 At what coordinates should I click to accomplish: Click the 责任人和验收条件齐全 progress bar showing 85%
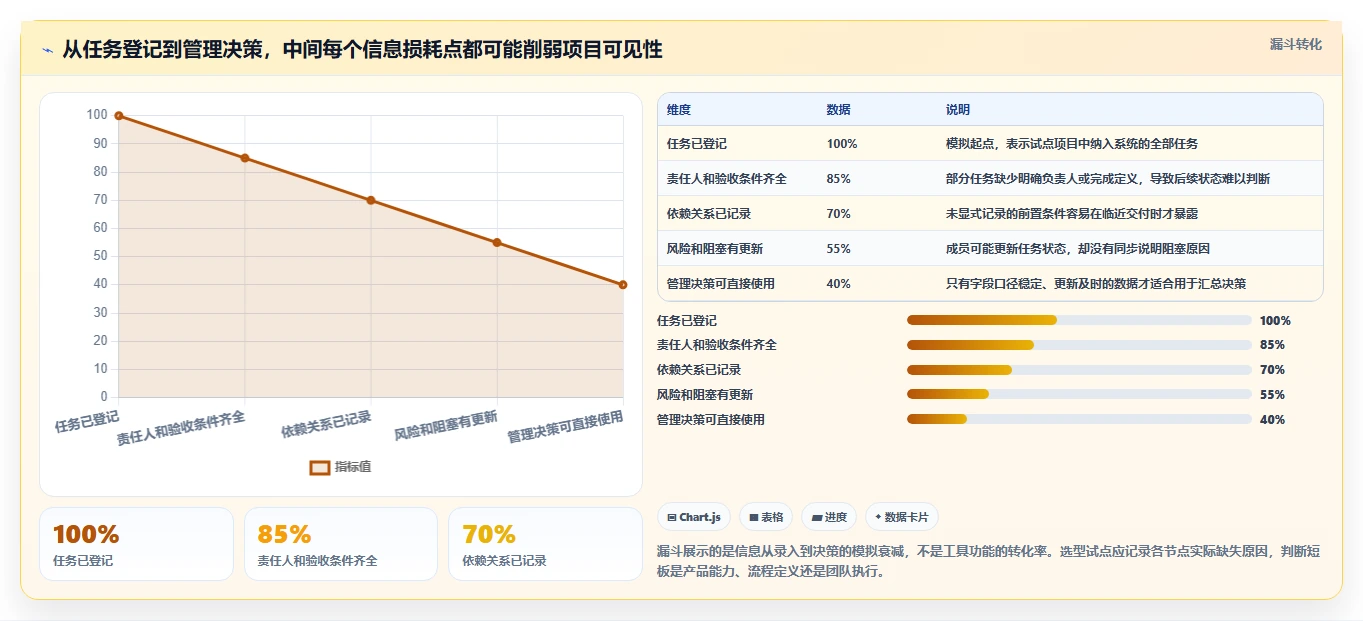pyautogui.click(x=1079, y=345)
